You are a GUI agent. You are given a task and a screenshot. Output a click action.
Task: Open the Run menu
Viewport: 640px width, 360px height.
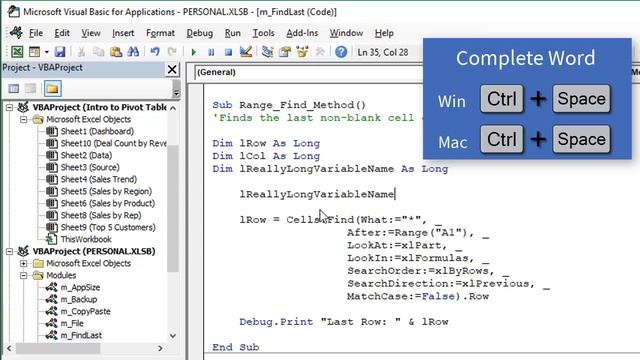[x=233, y=33]
